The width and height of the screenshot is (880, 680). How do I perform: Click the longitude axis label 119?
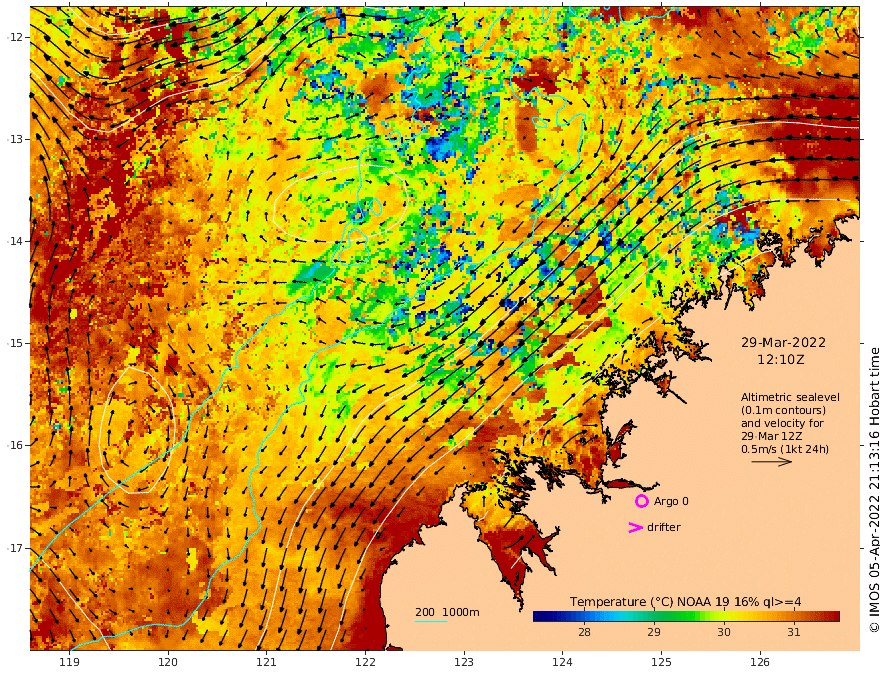tap(69, 662)
